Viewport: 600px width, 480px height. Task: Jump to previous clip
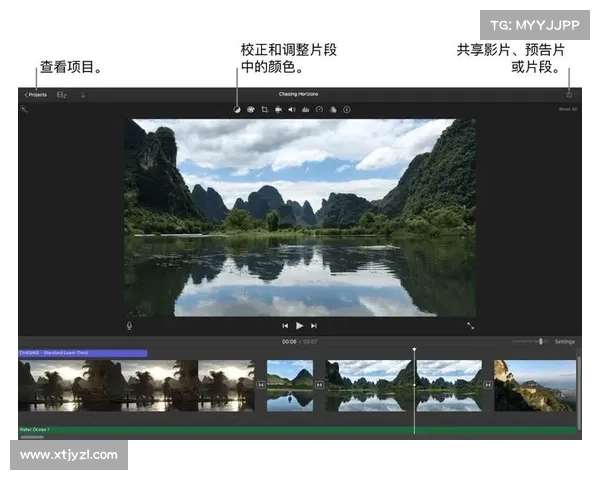tap(285, 326)
